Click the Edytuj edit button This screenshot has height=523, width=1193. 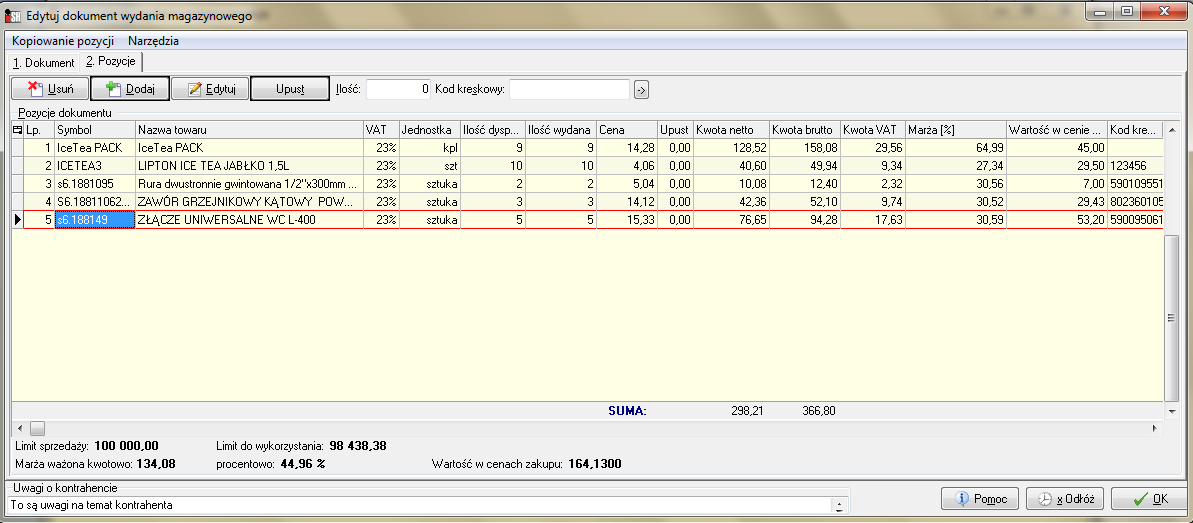tap(210, 89)
